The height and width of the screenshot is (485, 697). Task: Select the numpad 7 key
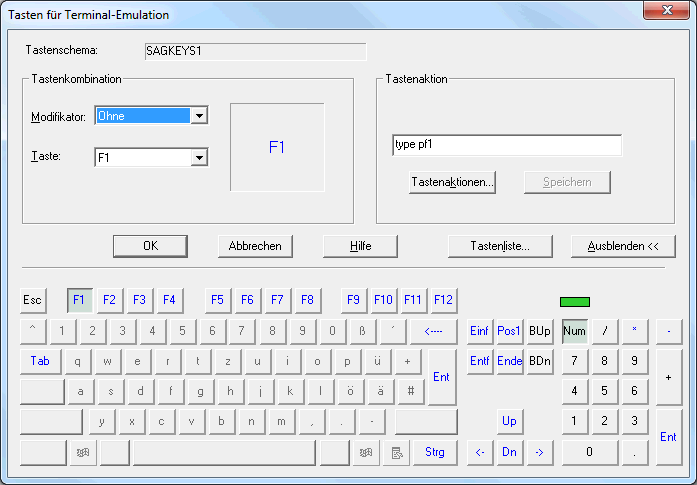pos(575,361)
